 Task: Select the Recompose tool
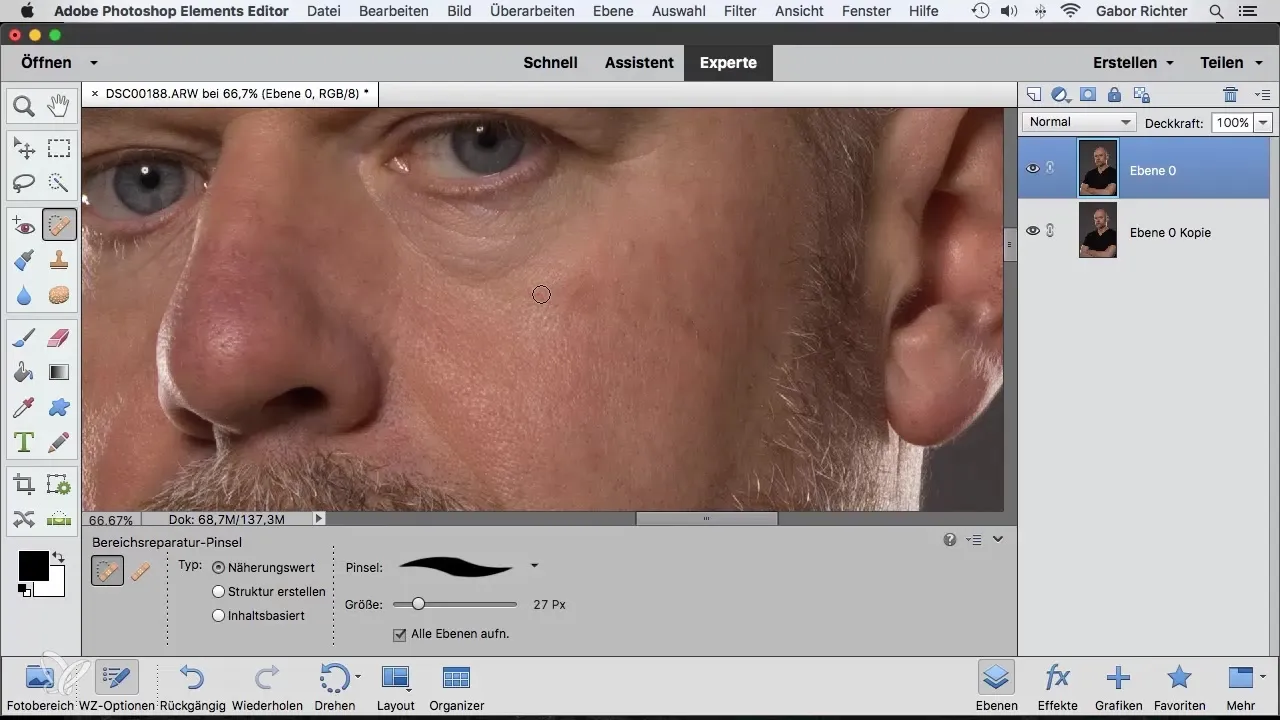tap(59, 485)
